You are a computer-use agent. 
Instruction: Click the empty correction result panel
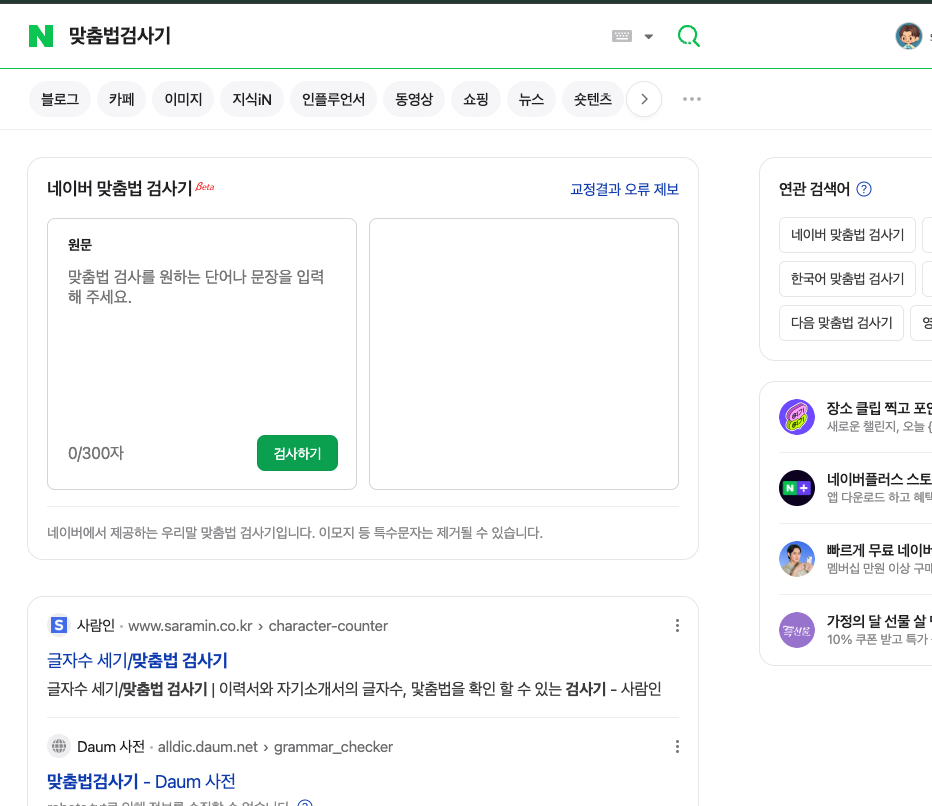pos(524,354)
